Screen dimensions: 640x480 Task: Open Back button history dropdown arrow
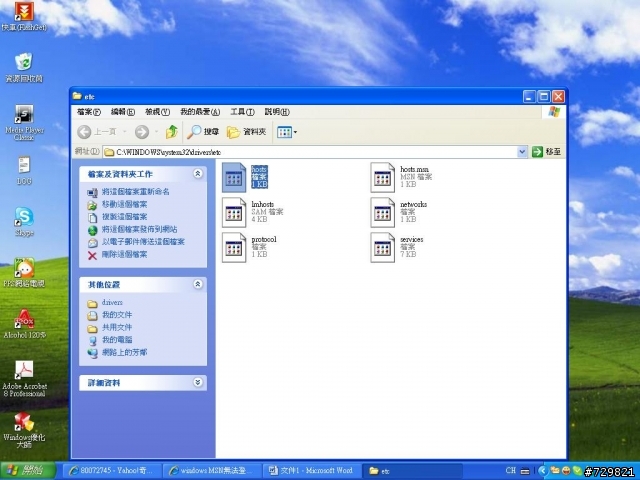tap(125, 132)
